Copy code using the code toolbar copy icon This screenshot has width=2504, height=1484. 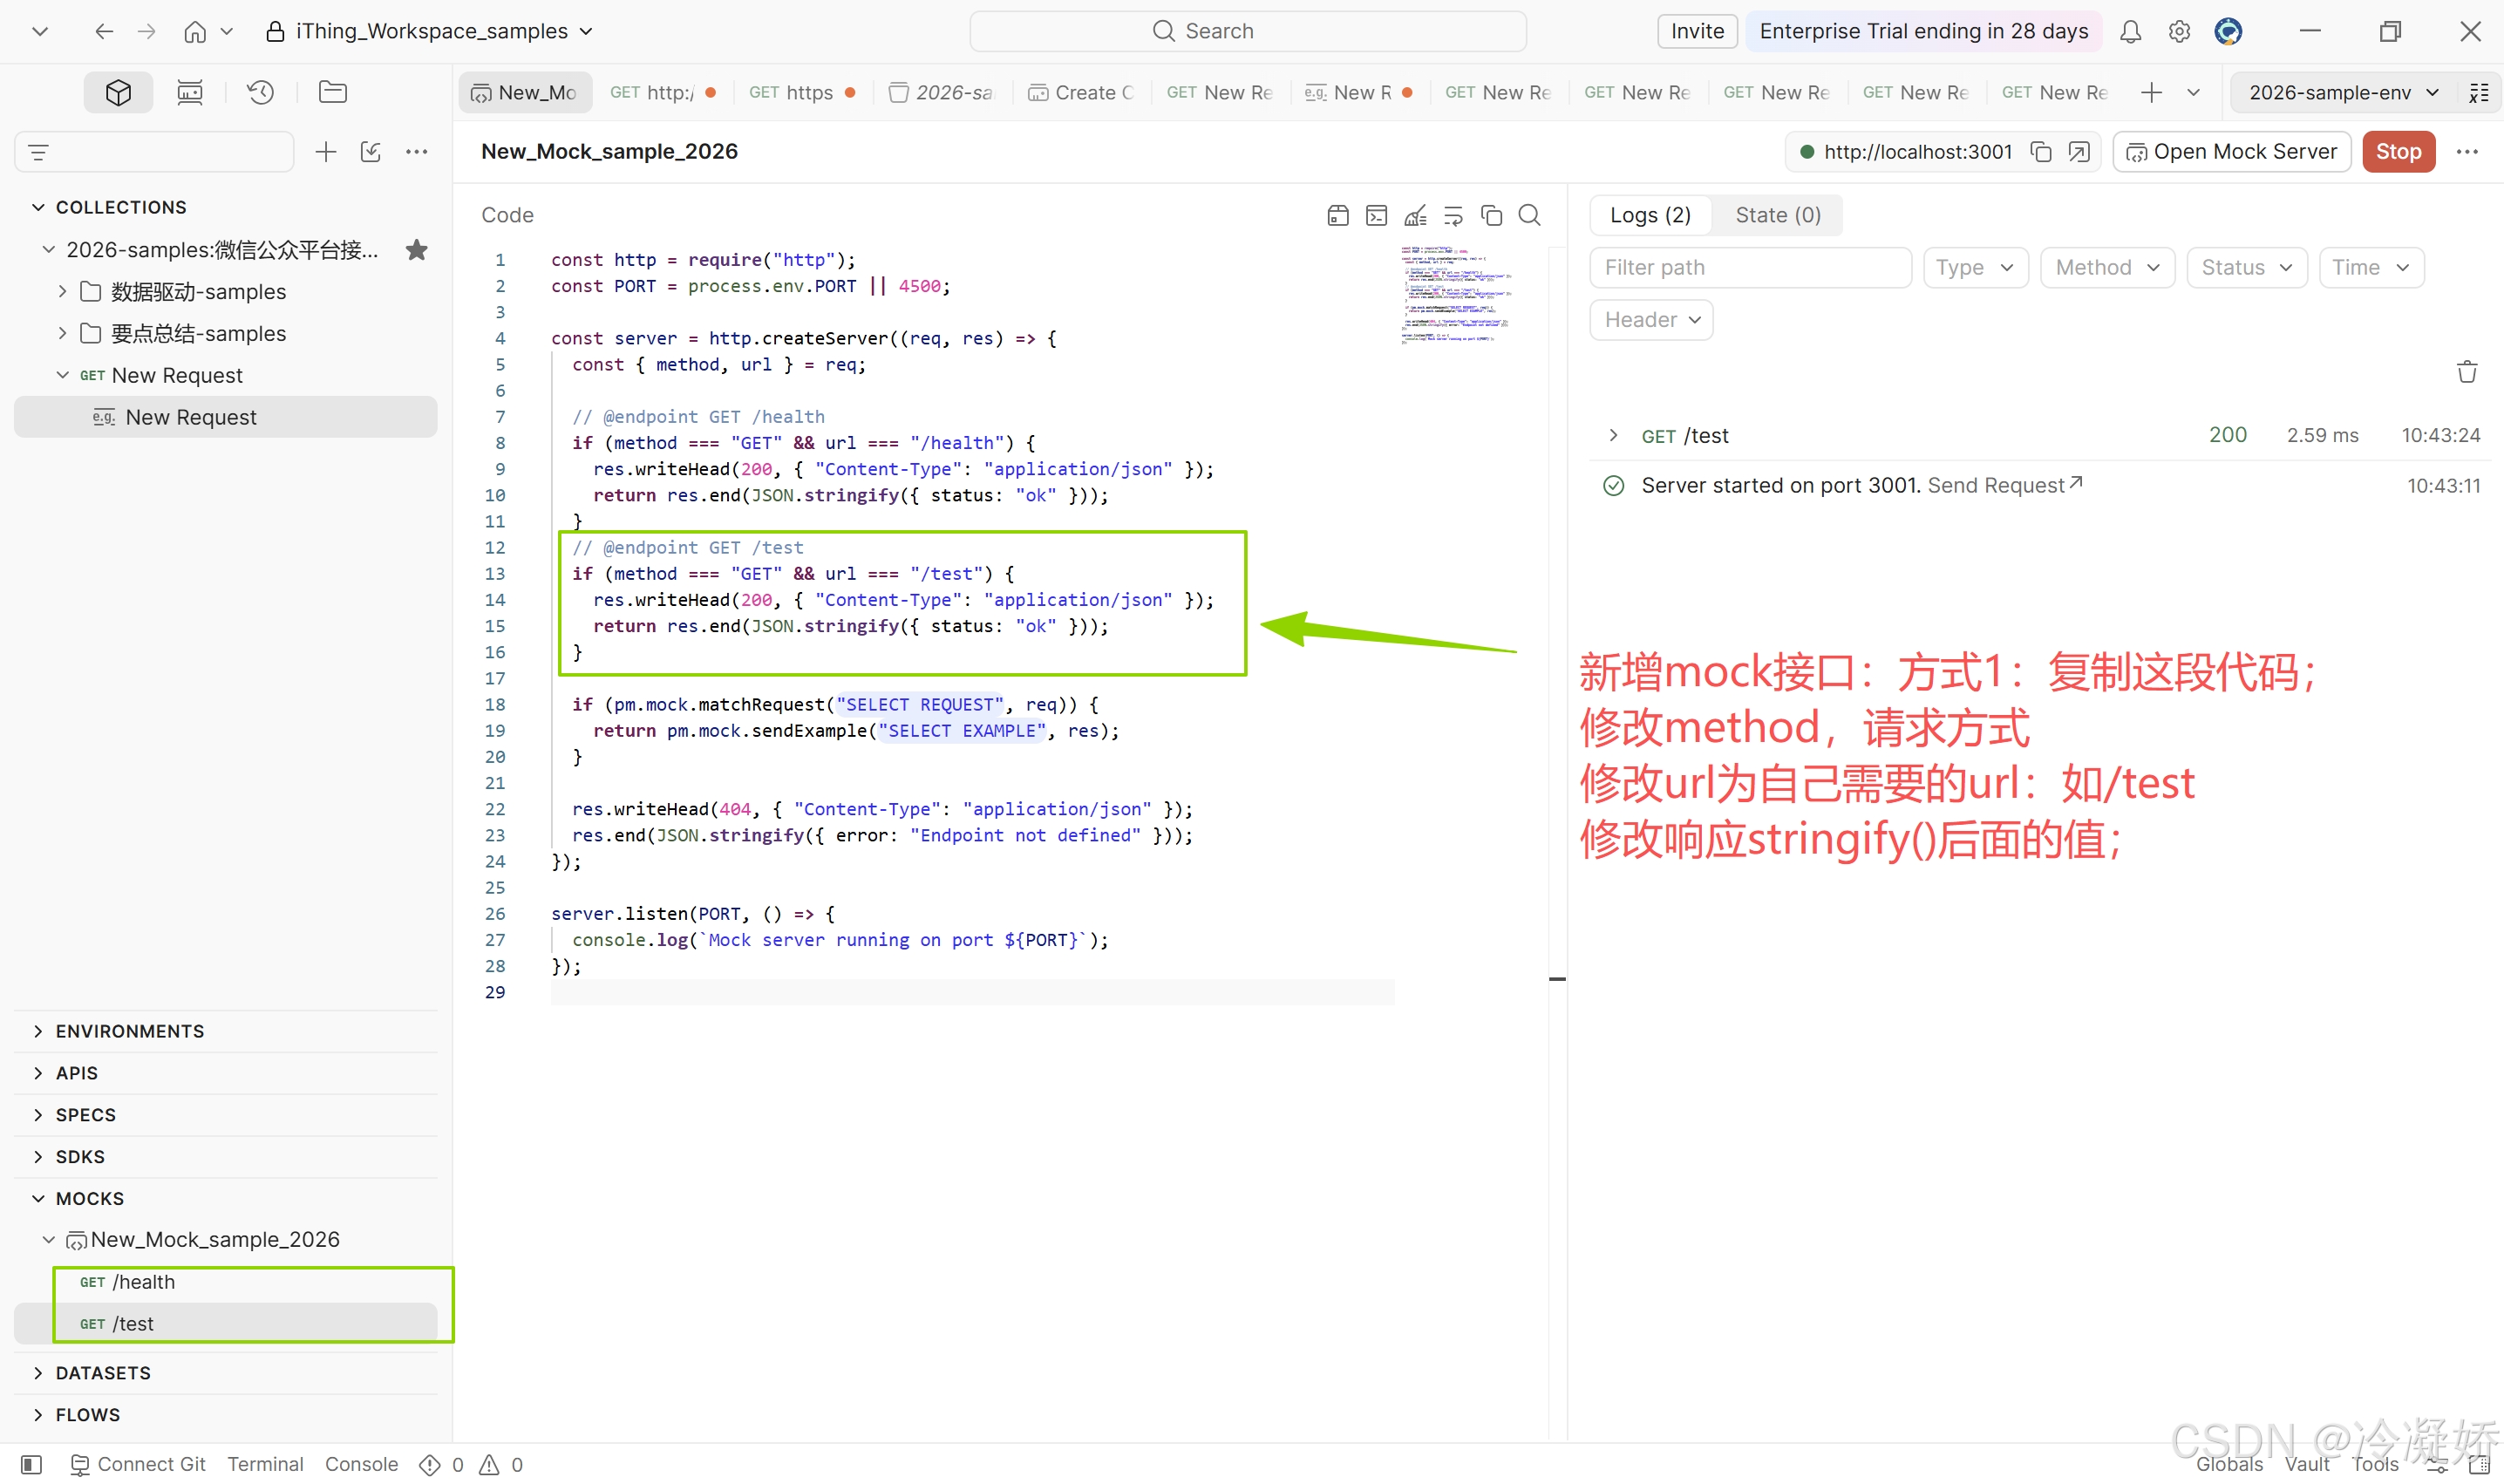tap(1491, 215)
